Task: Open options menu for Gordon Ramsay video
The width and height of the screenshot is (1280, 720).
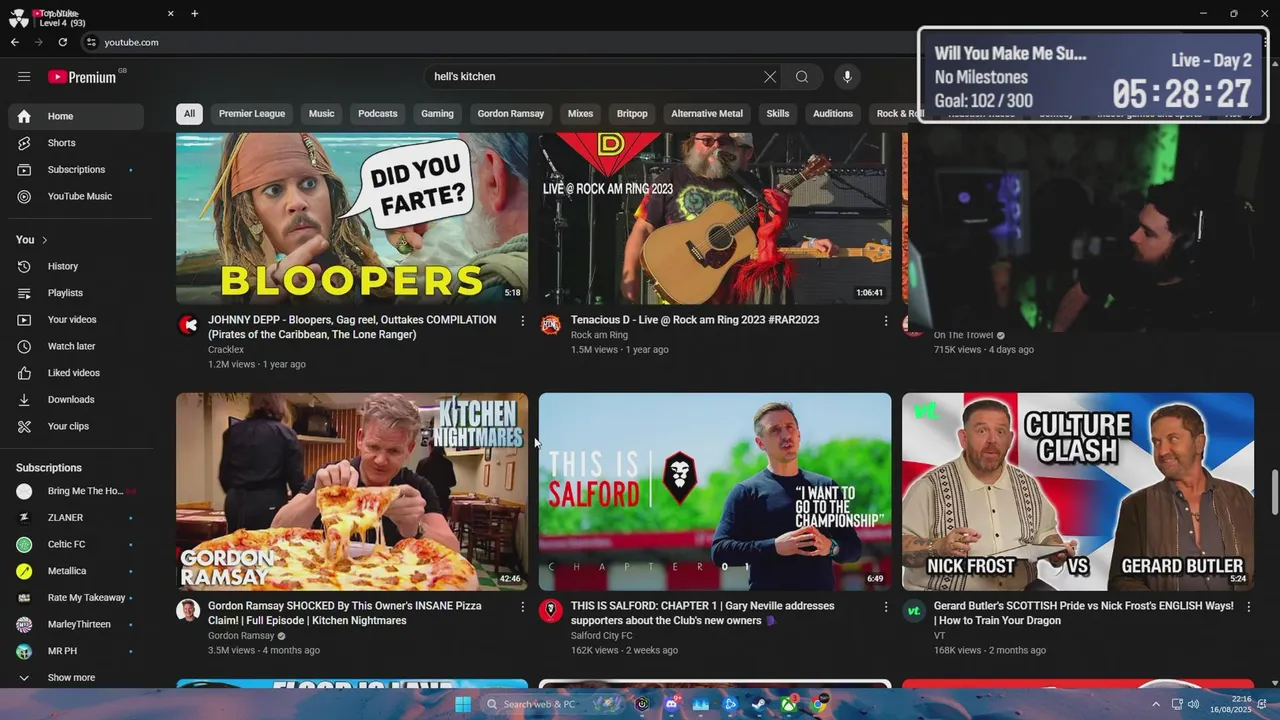Action: coord(522,607)
